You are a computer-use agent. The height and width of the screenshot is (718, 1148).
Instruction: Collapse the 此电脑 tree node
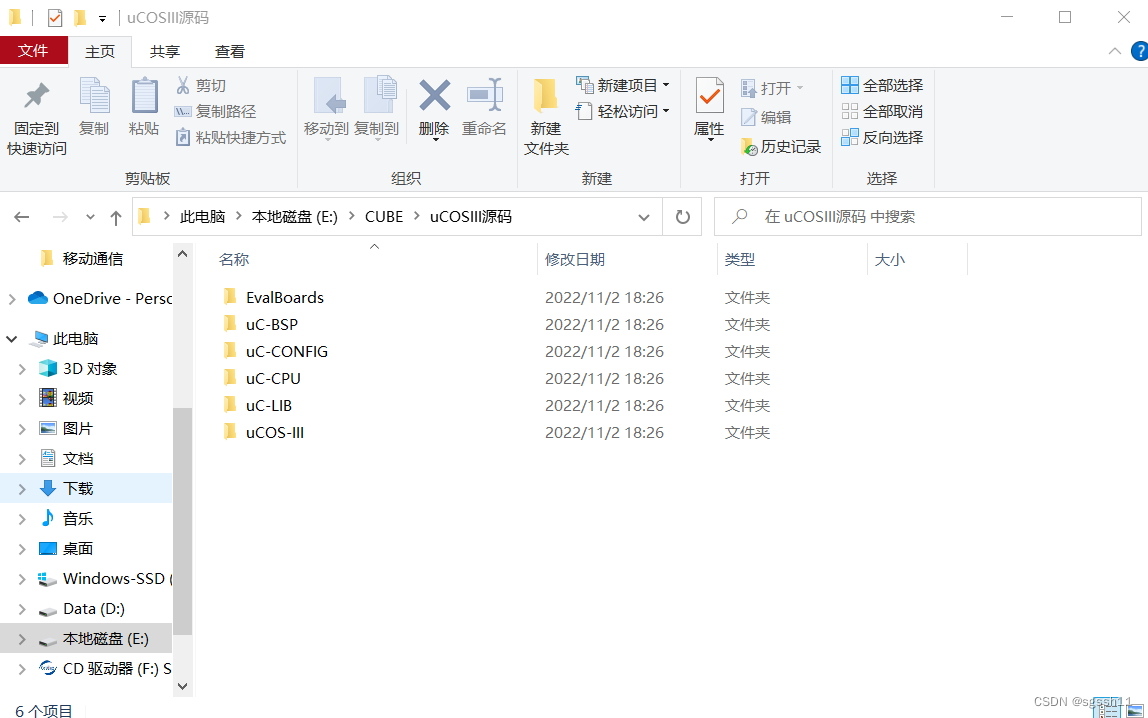pyautogui.click(x=12, y=338)
